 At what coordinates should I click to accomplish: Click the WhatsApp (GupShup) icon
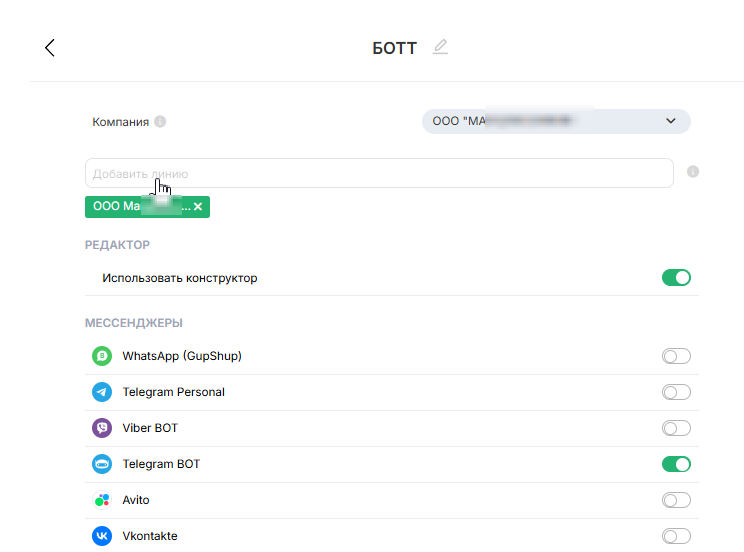102,356
